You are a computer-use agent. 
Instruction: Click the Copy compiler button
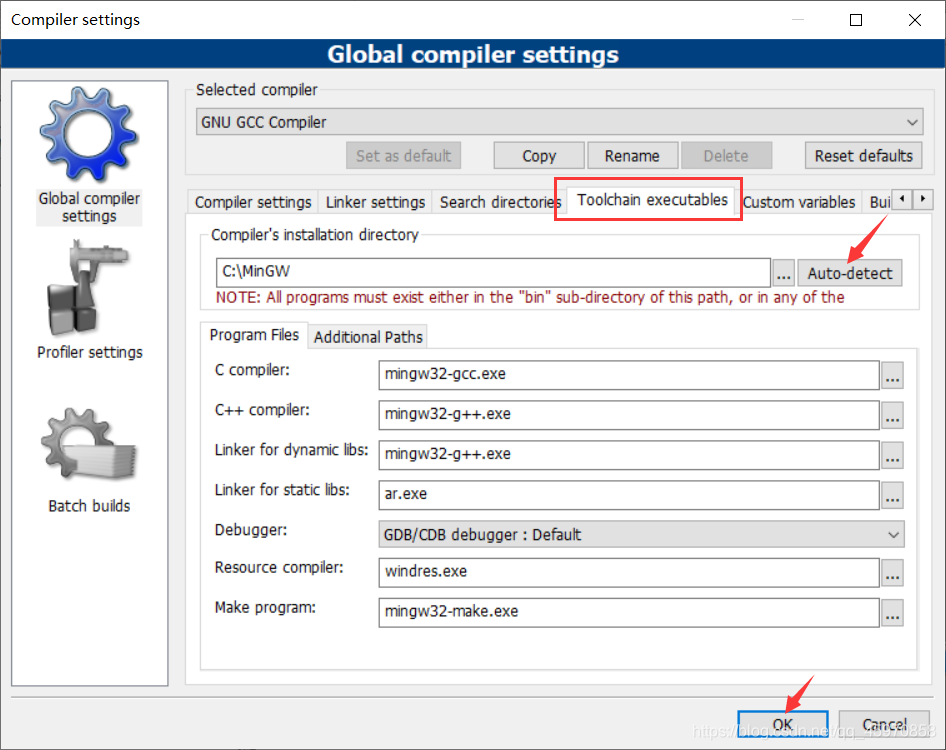tap(539, 156)
